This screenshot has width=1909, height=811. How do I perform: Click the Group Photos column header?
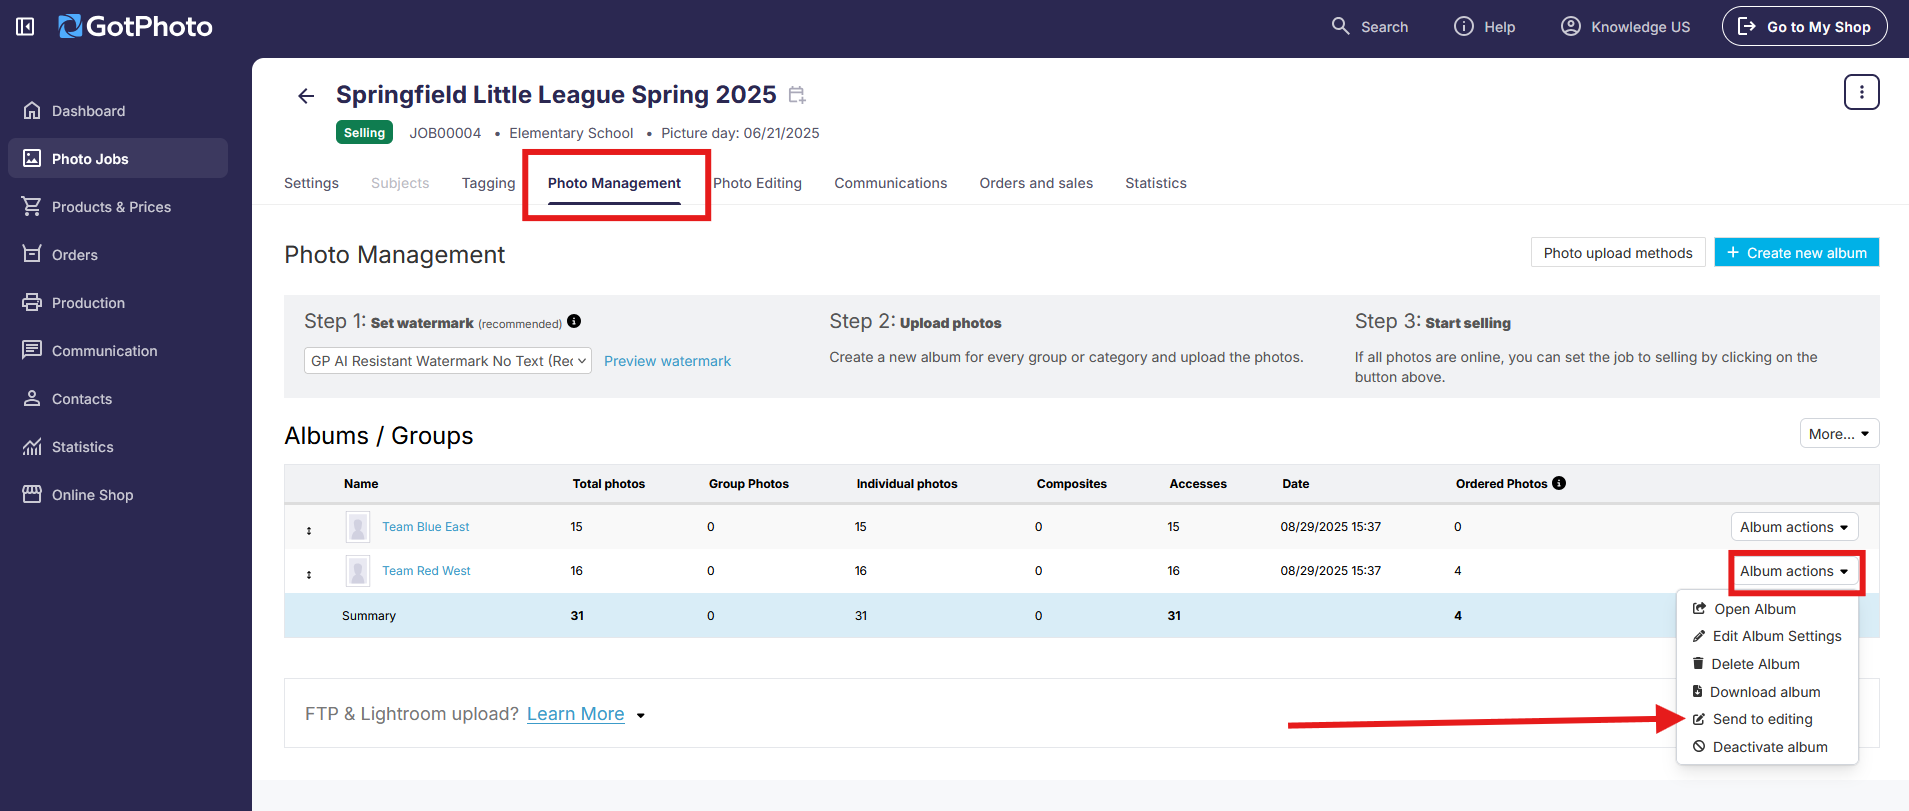[x=749, y=484]
